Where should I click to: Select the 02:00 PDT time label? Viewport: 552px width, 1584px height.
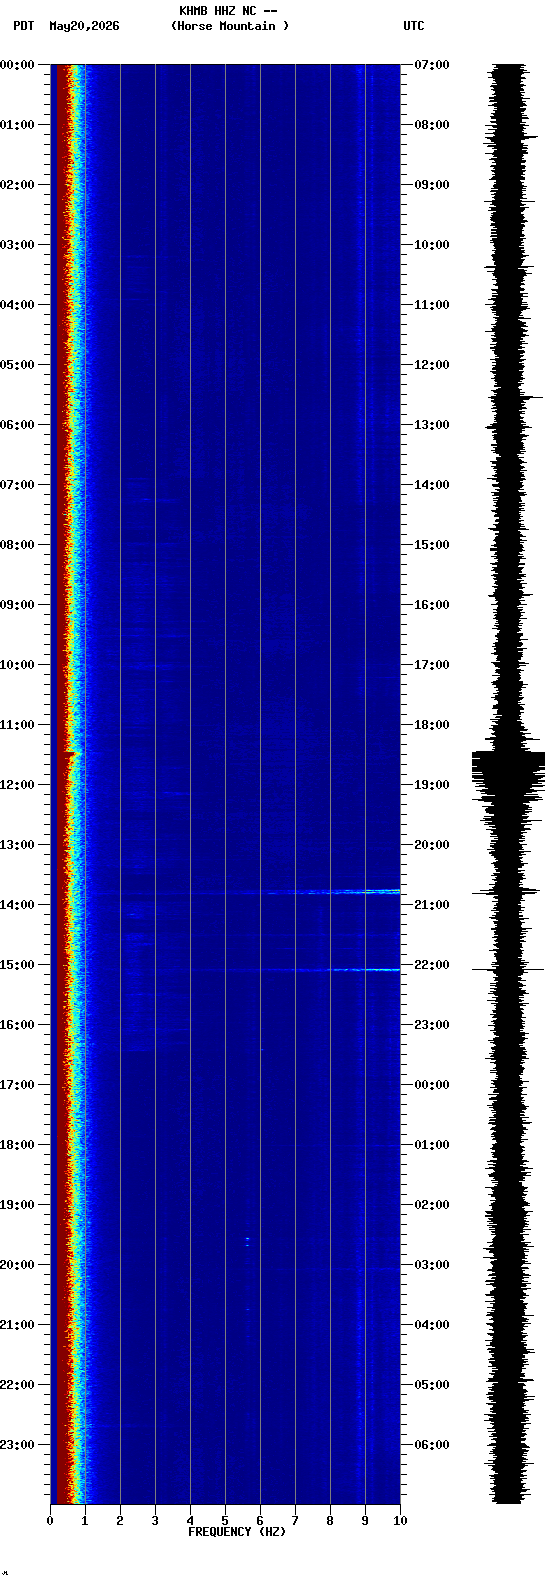point(17,185)
